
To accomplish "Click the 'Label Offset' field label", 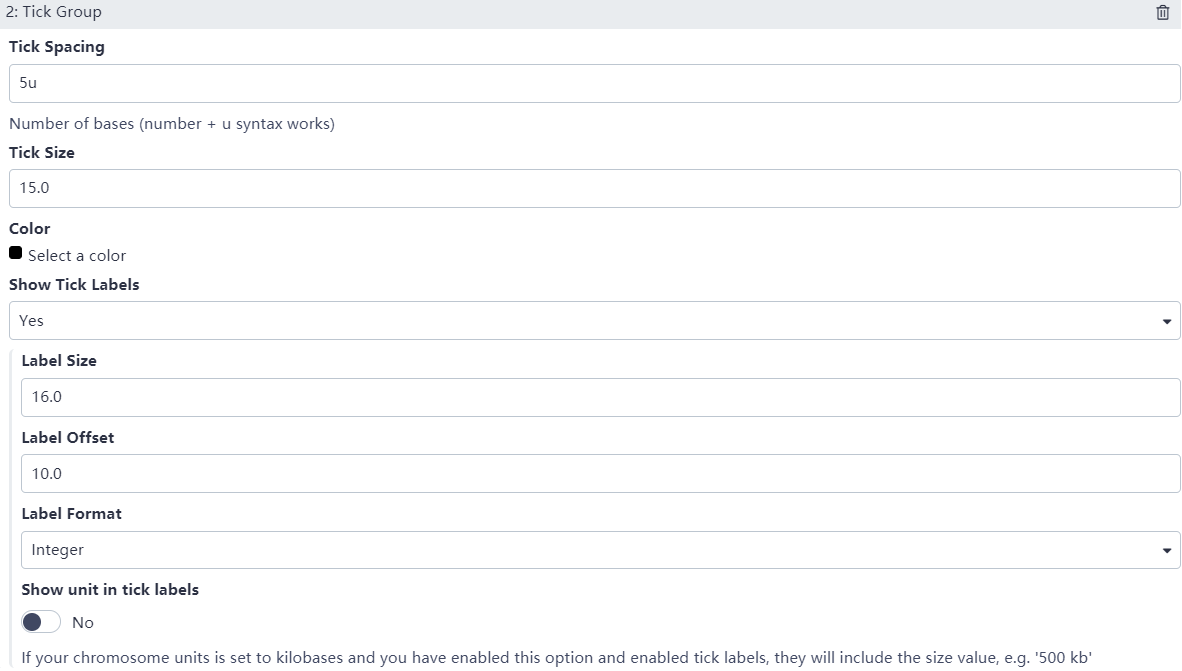I will tap(68, 438).
